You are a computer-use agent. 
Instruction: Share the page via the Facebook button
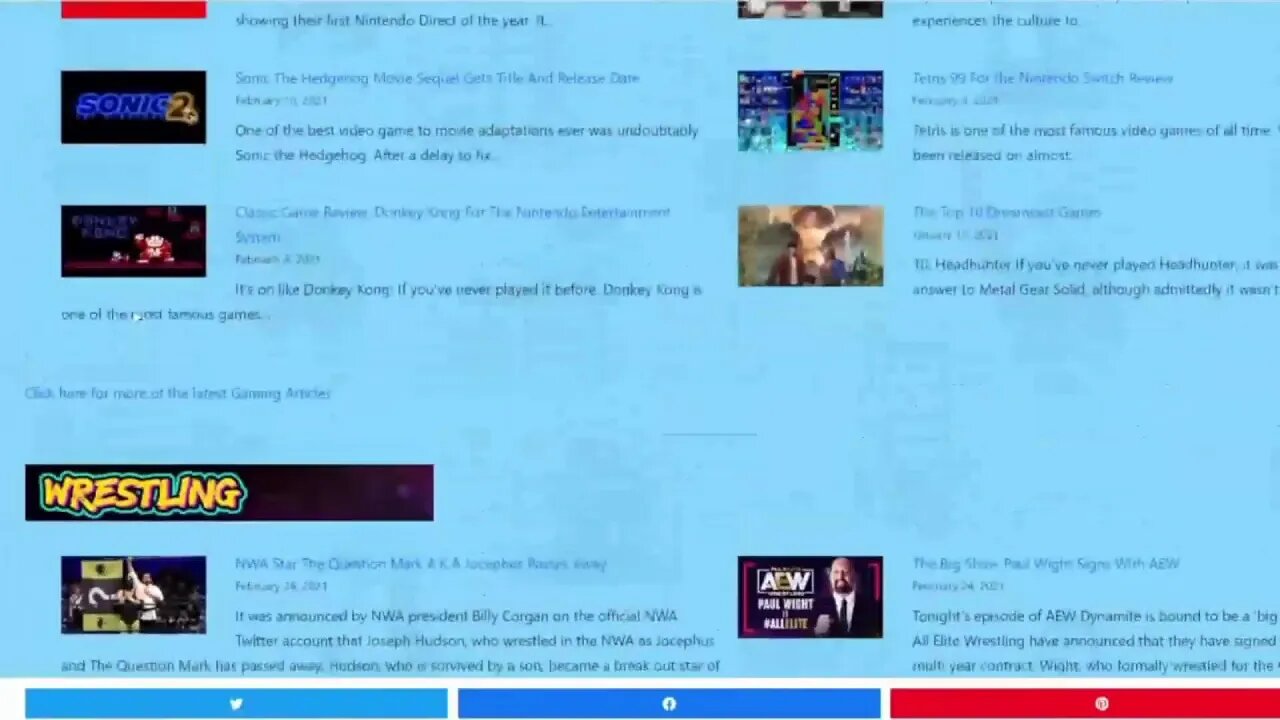[669, 703]
